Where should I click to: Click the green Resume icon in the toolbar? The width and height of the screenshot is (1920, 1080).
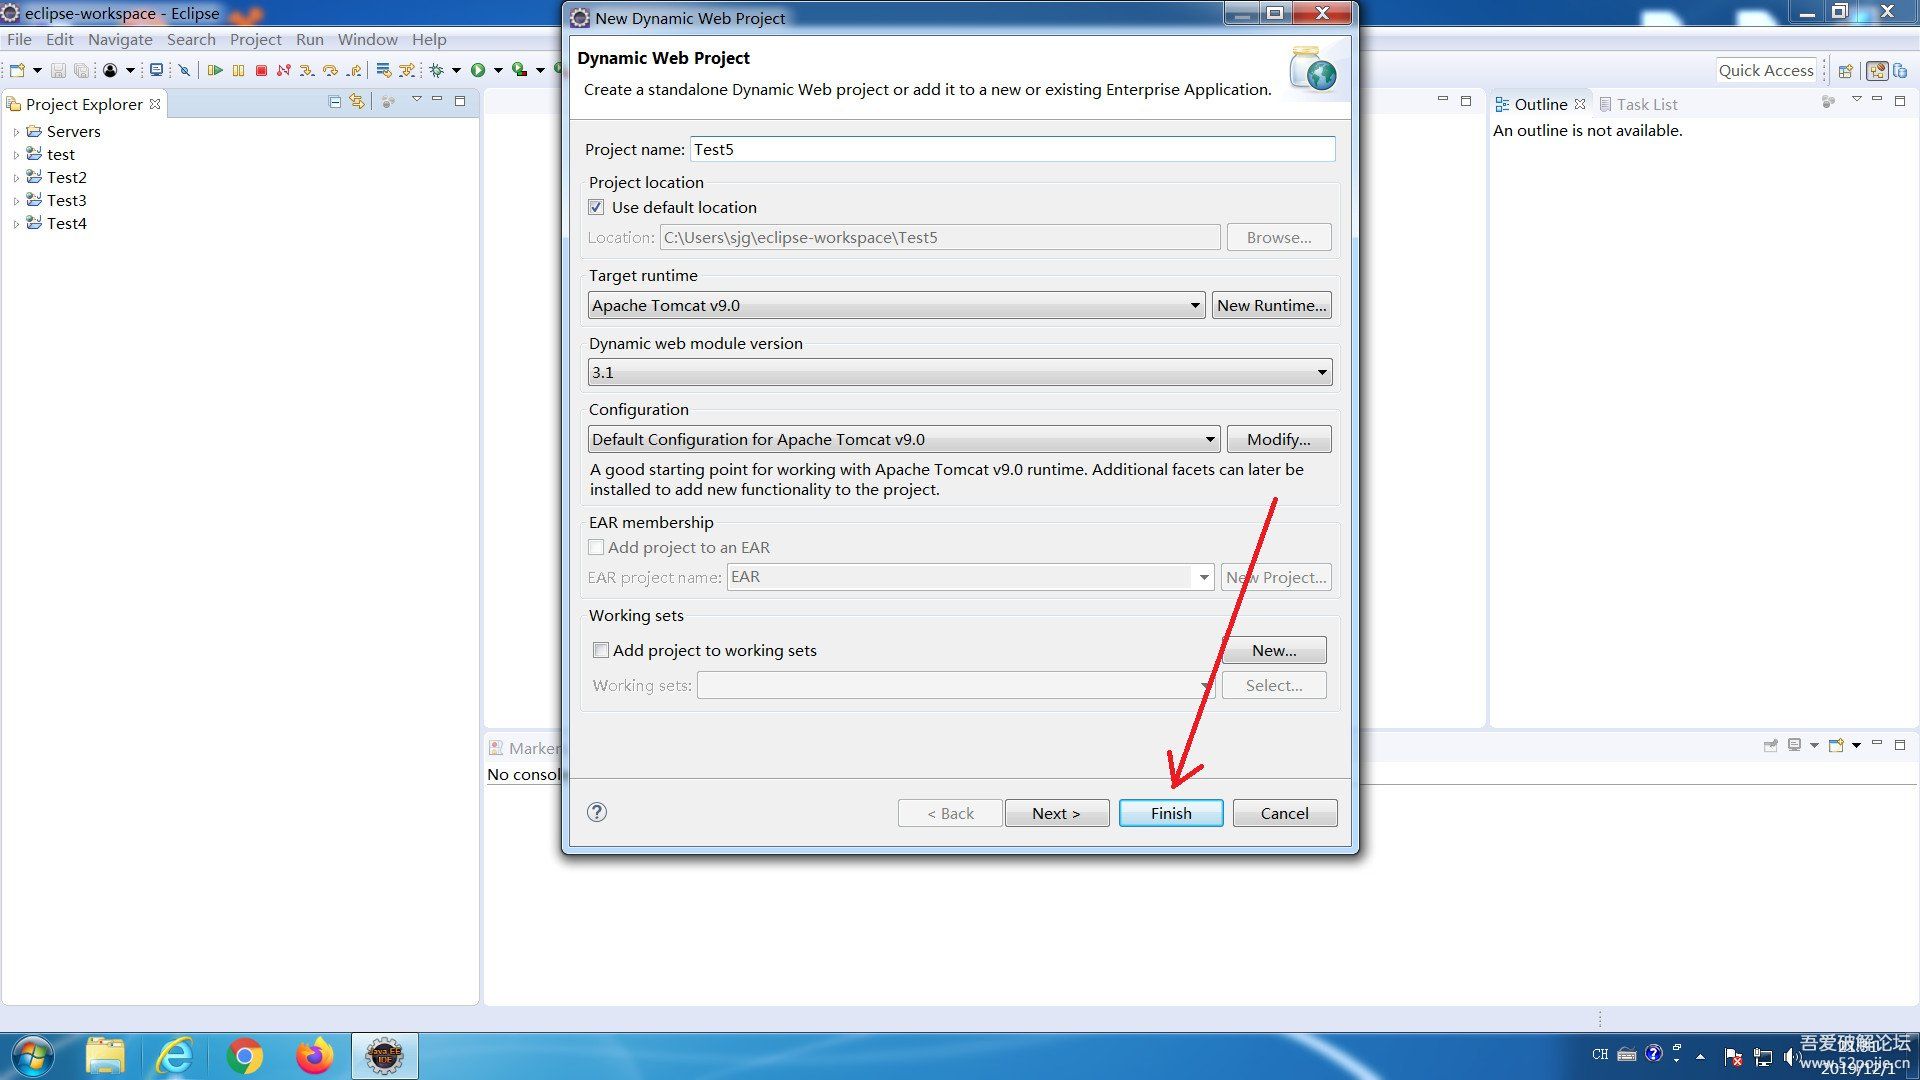point(215,70)
